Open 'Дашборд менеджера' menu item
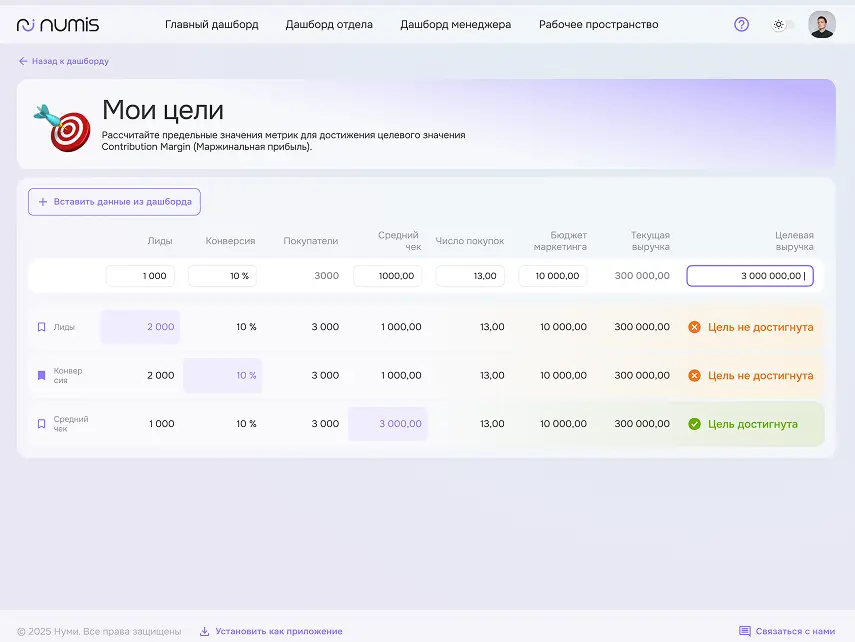The image size is (855, 642). point(455,25)
